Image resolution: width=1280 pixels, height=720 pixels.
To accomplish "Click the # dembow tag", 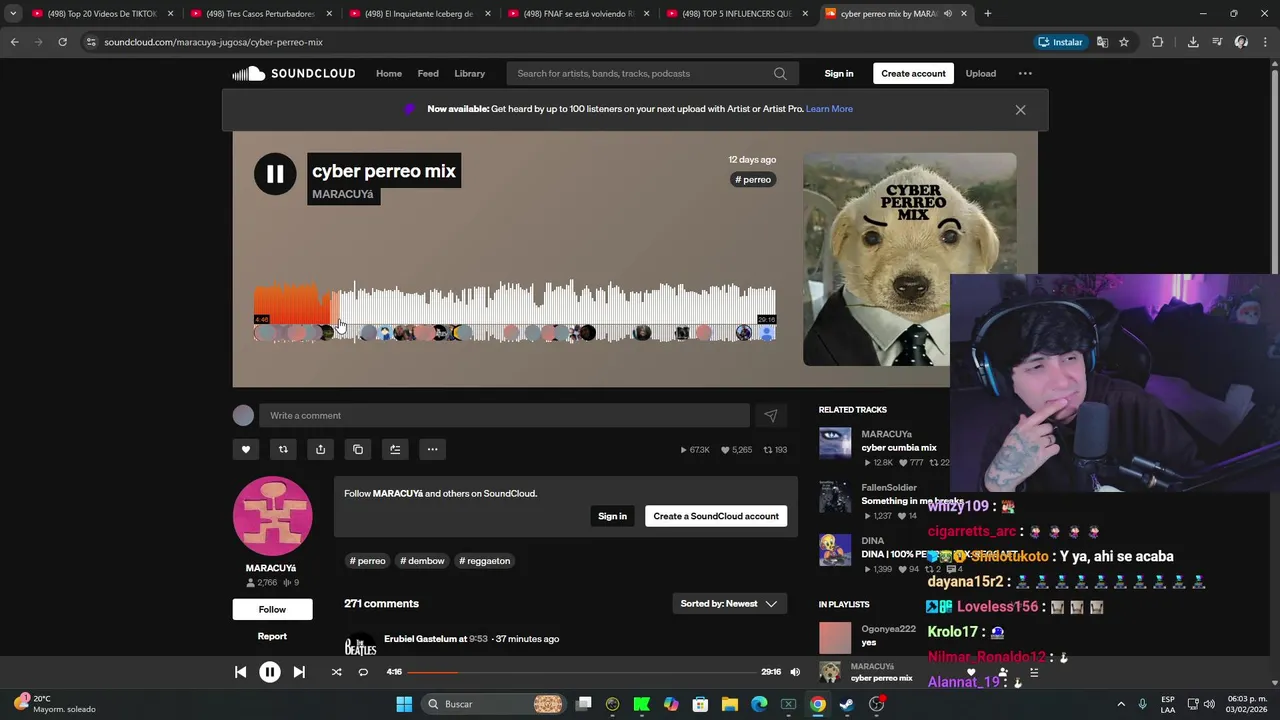I will coord(422,561).
